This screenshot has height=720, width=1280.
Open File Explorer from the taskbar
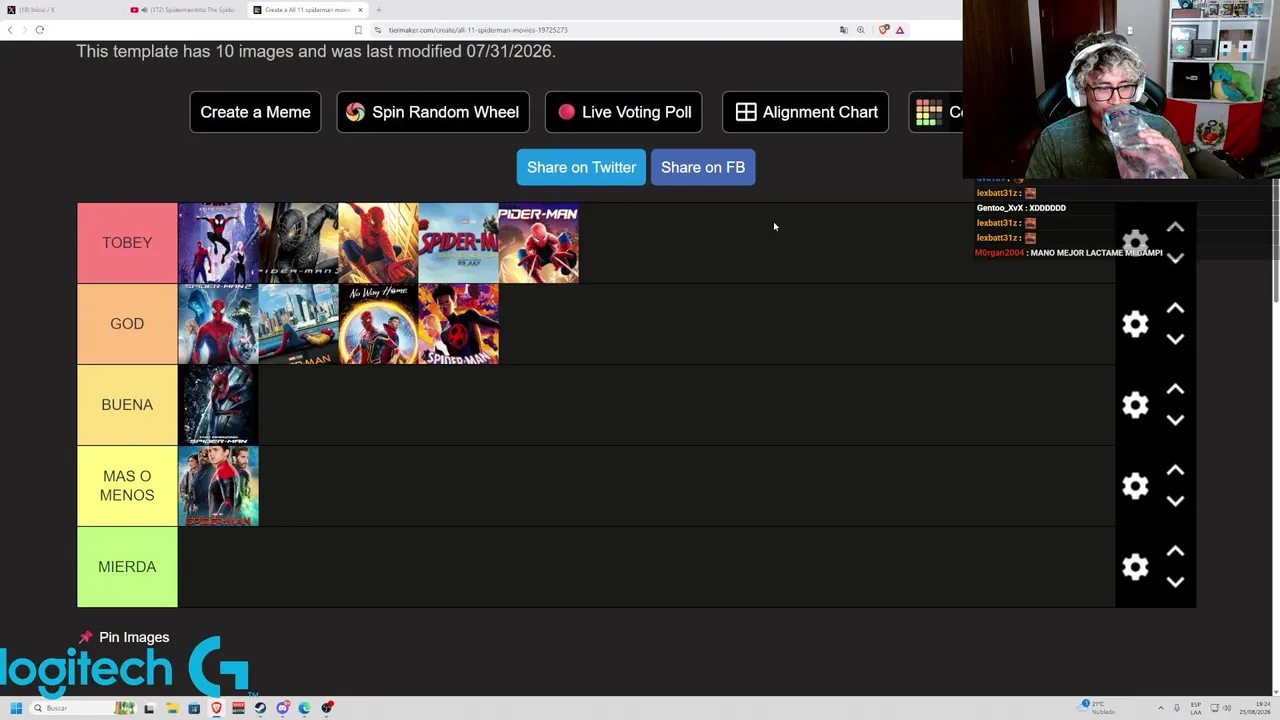point(172,708)
